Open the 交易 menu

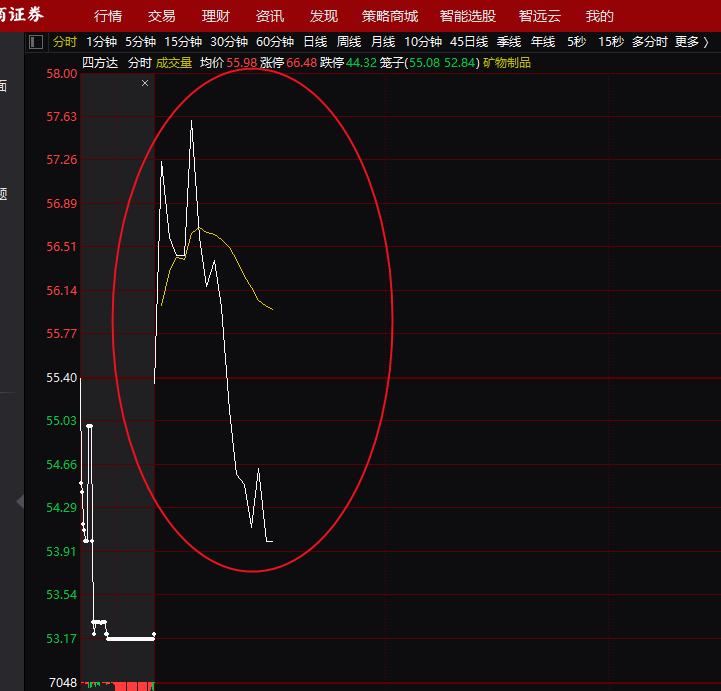161,17
